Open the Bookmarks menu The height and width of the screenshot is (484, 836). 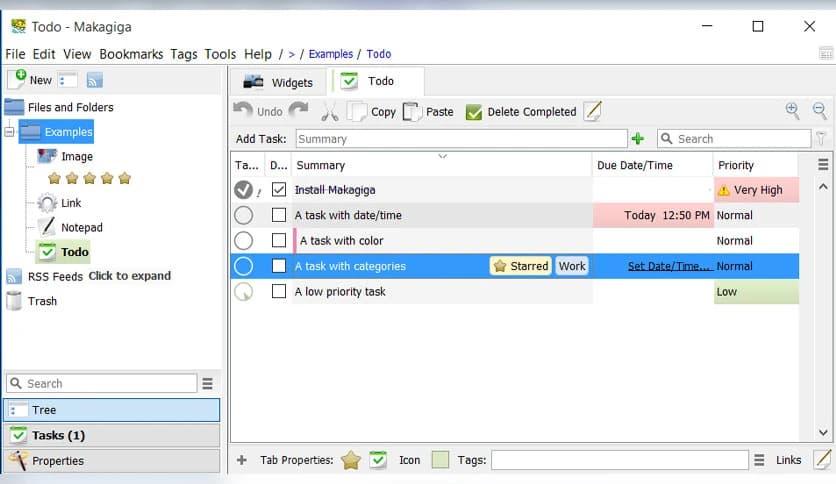pyautogui.click(x=131, y=54)
